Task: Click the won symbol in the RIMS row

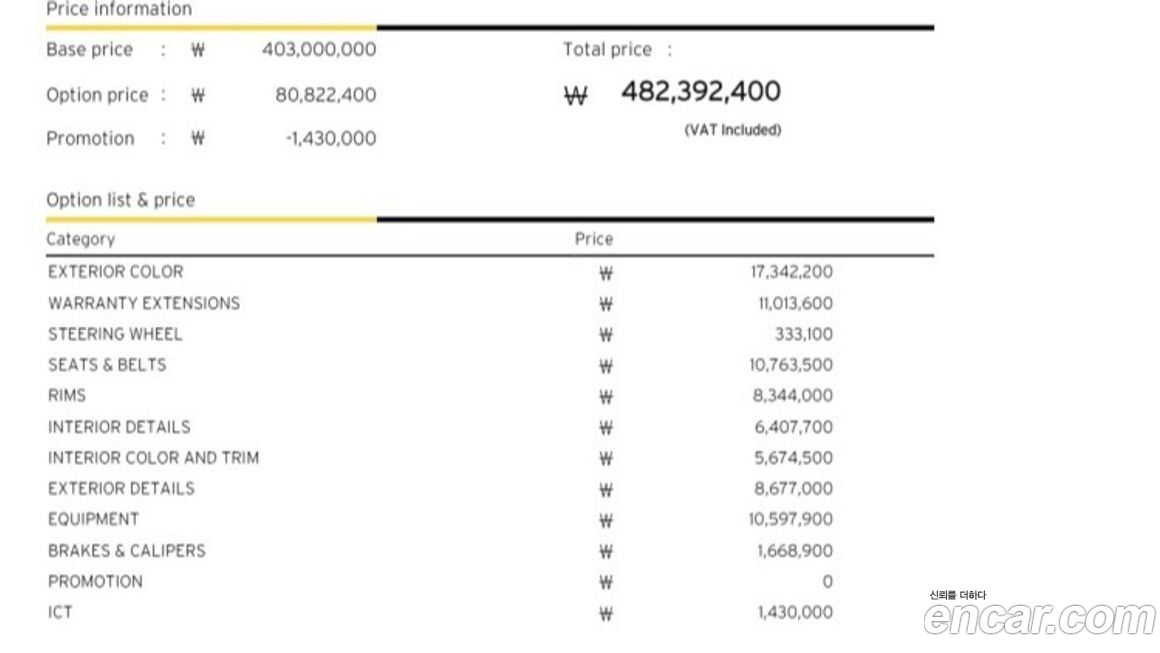Action: click(606, 397)
